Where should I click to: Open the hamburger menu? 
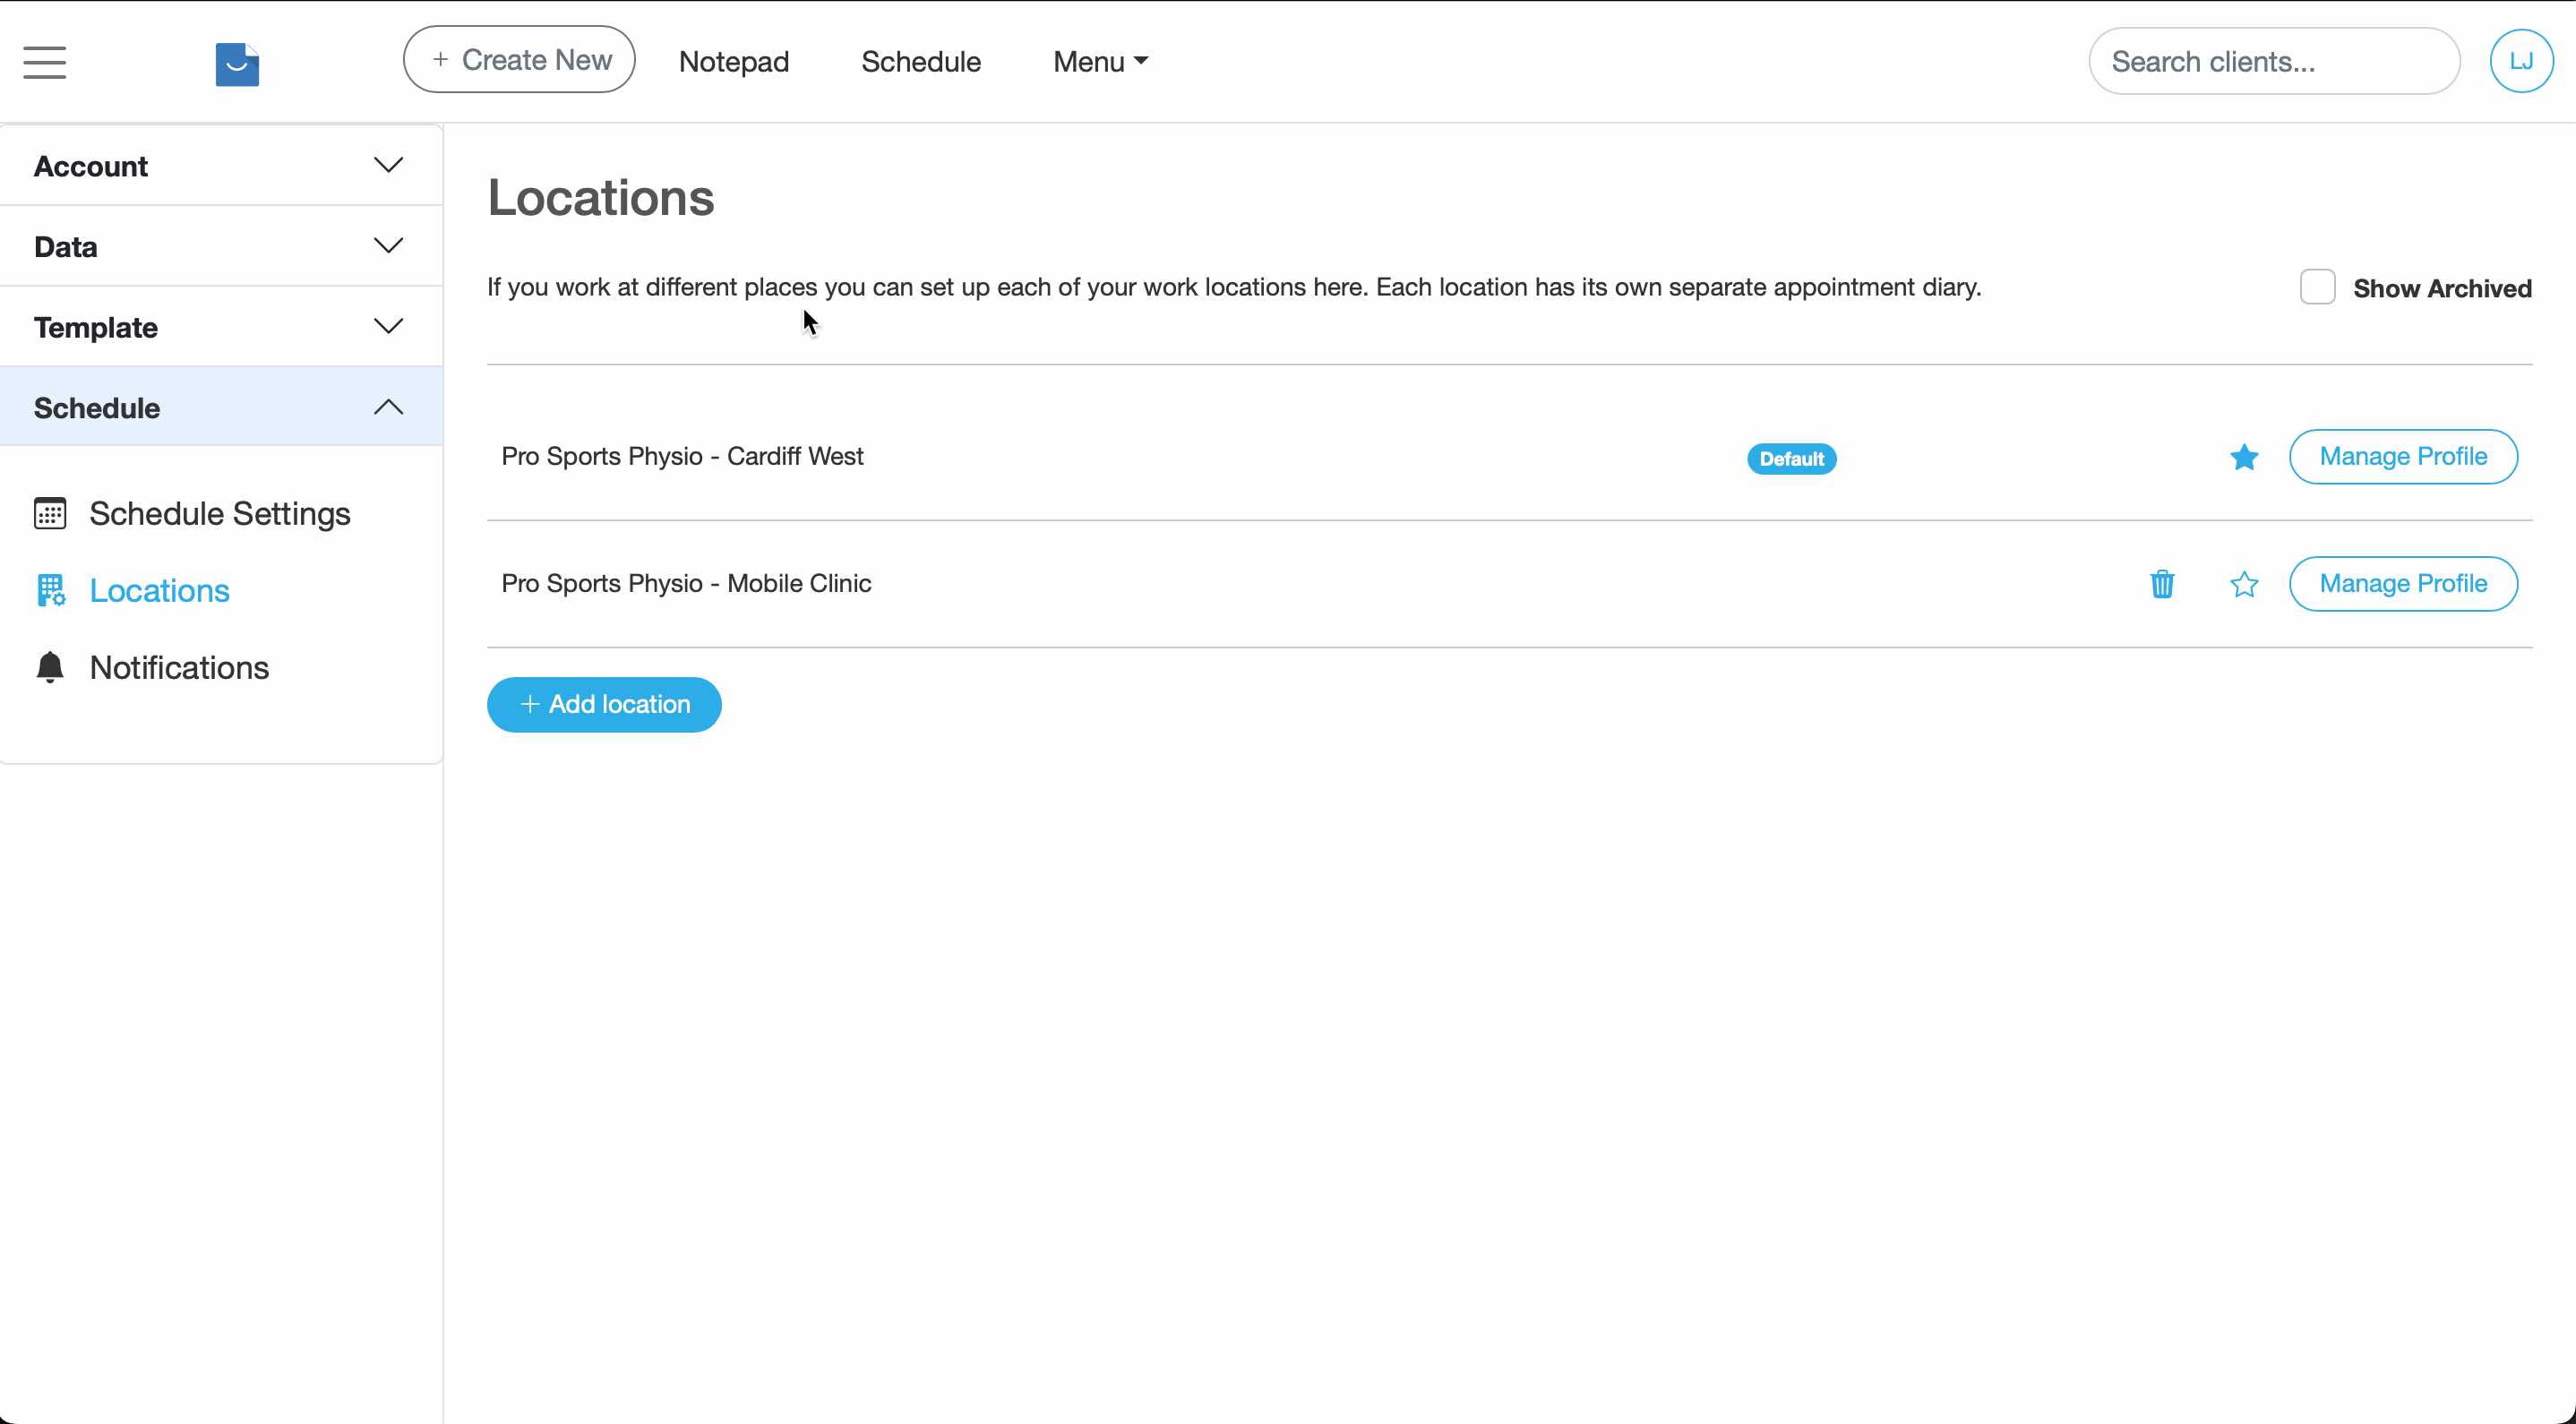[44, 62]
